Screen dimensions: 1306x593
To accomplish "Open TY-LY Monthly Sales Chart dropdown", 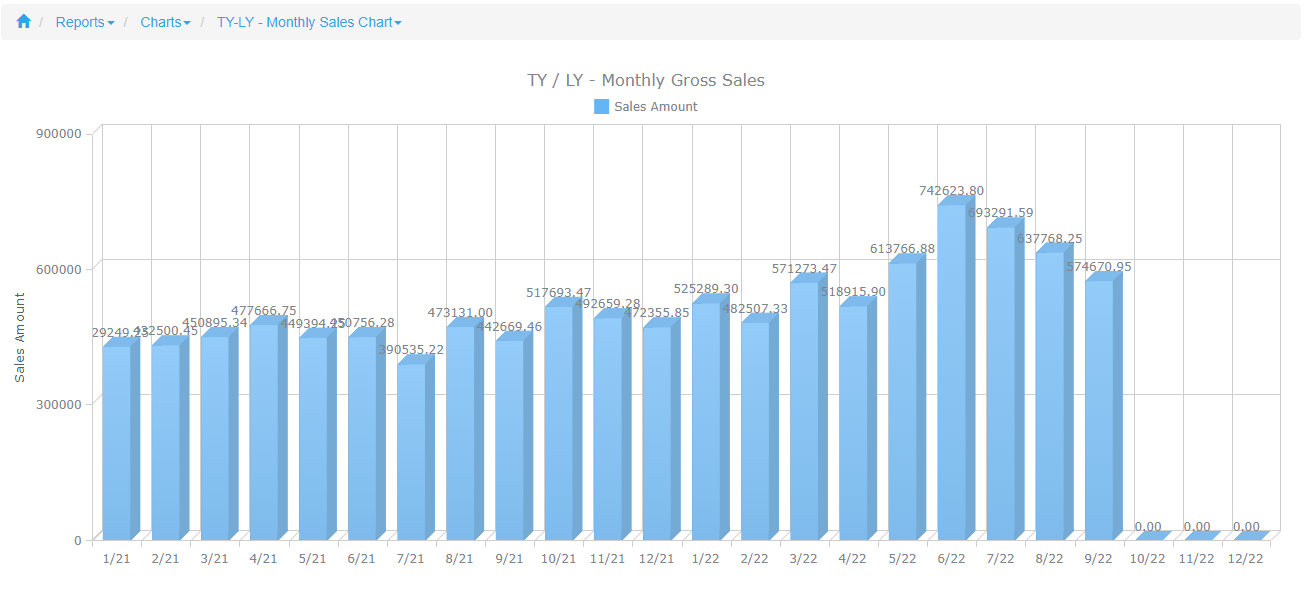I will (x=308, y=22).
